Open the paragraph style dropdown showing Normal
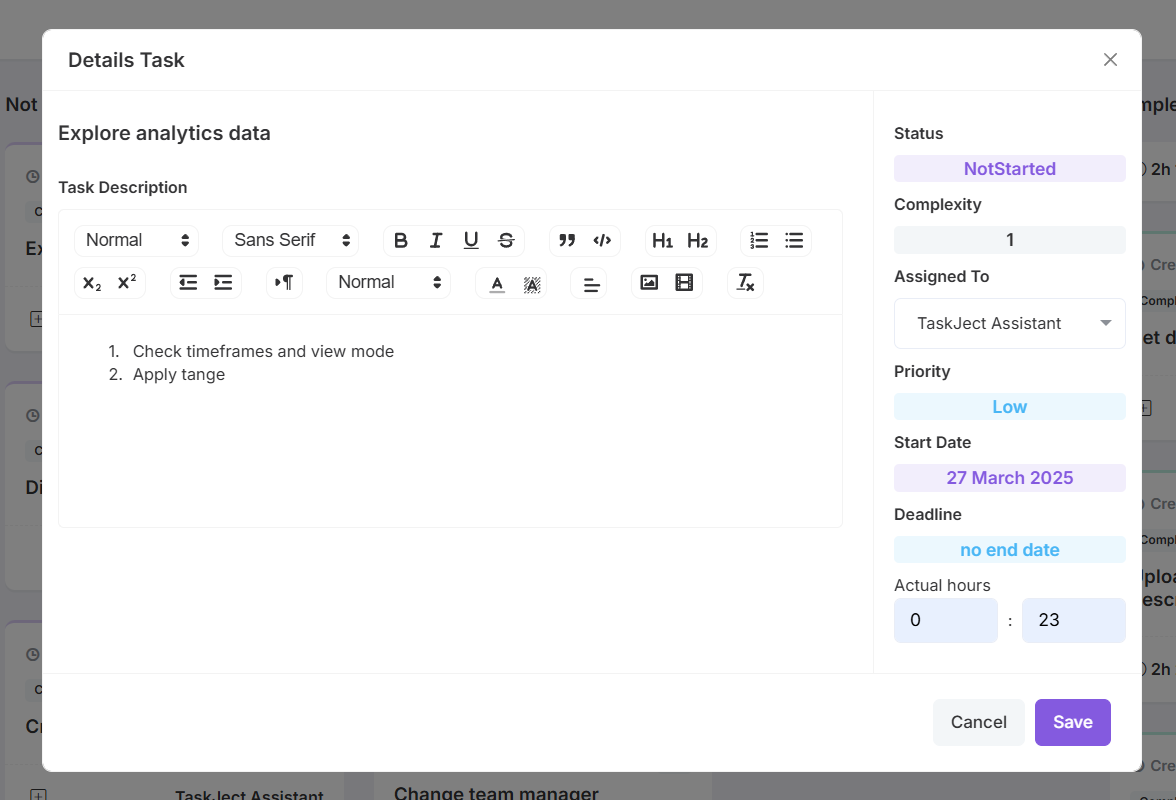The image size is (1176, 800). 136,240
